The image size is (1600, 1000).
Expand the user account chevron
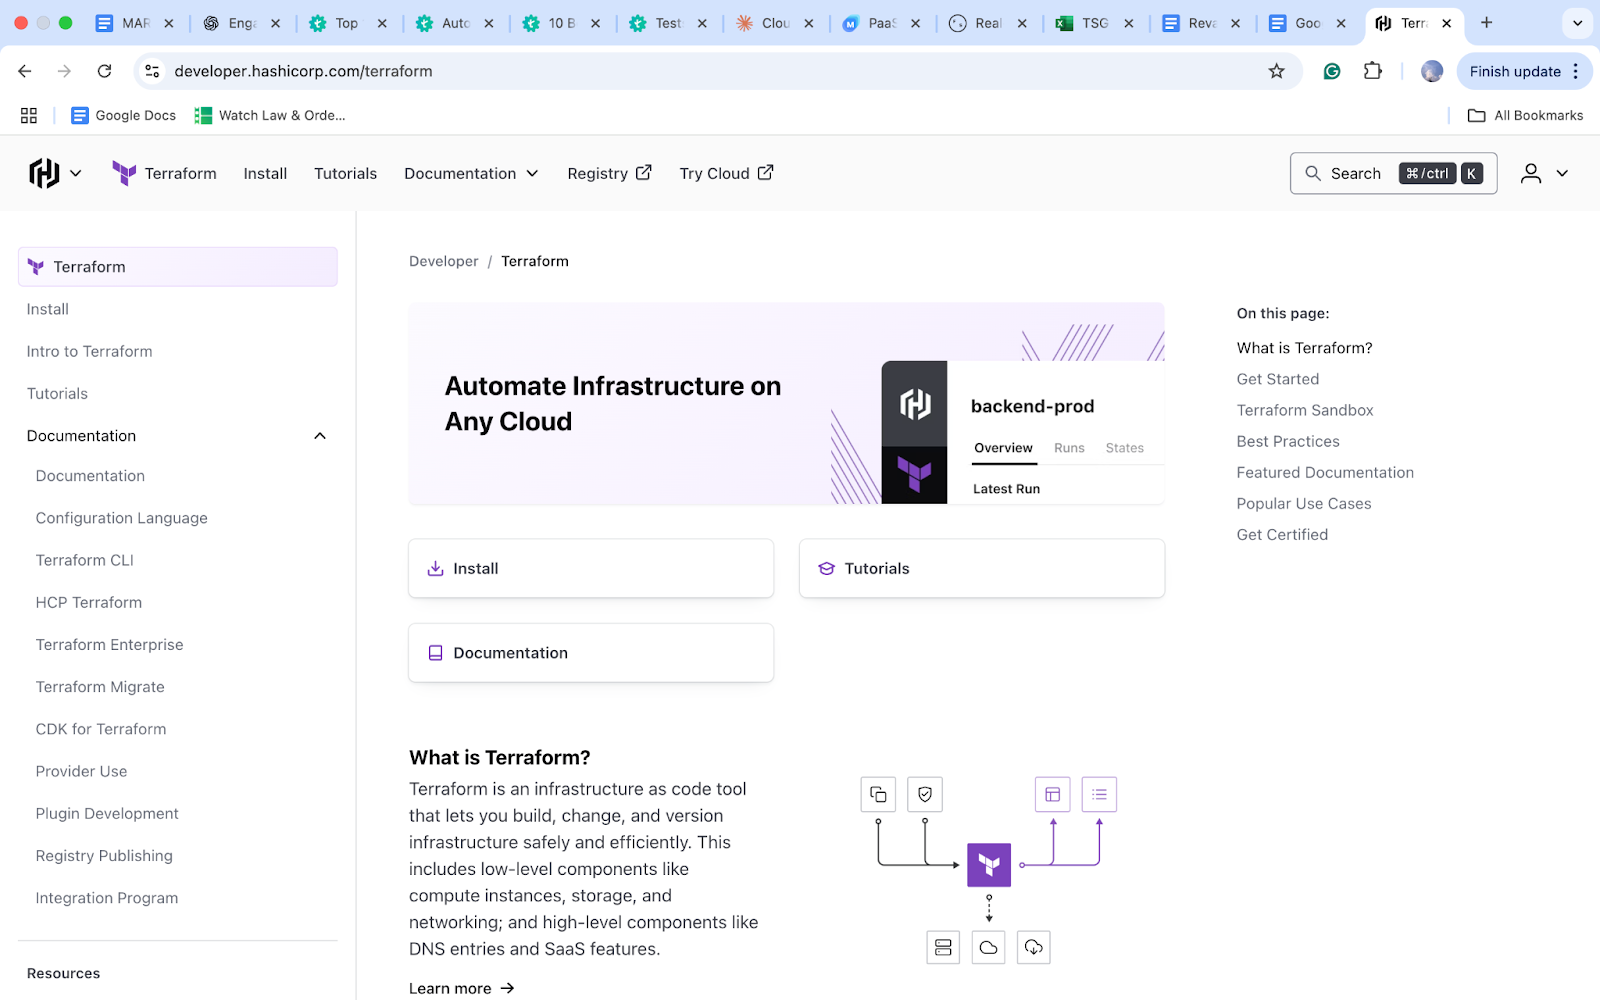pos(1562,173)
